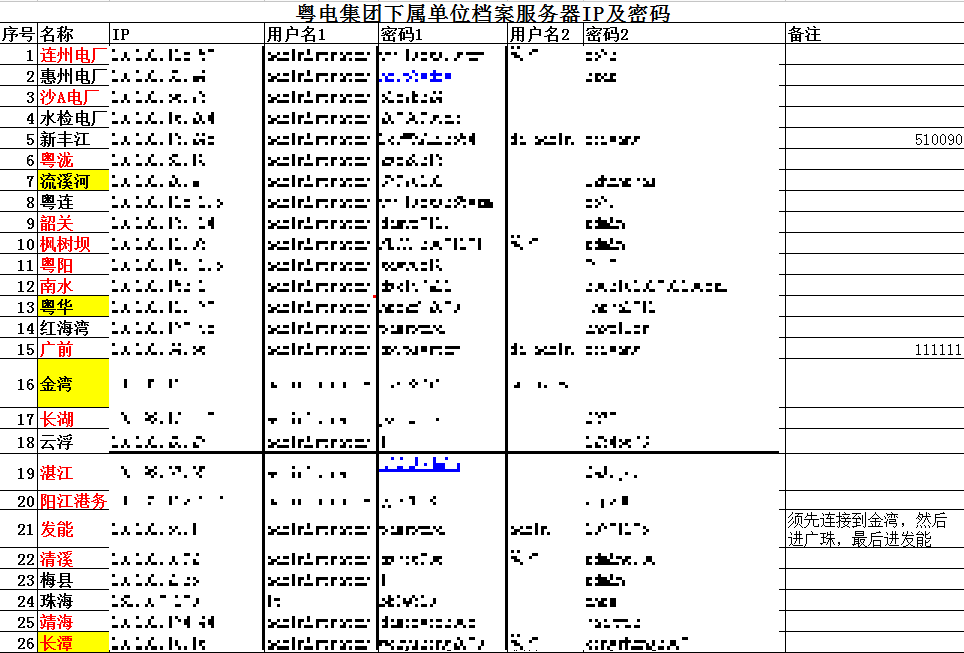Select the 密码1 cell in 云浮 row
Screen dimensions: 964x653
pos(441,441)
